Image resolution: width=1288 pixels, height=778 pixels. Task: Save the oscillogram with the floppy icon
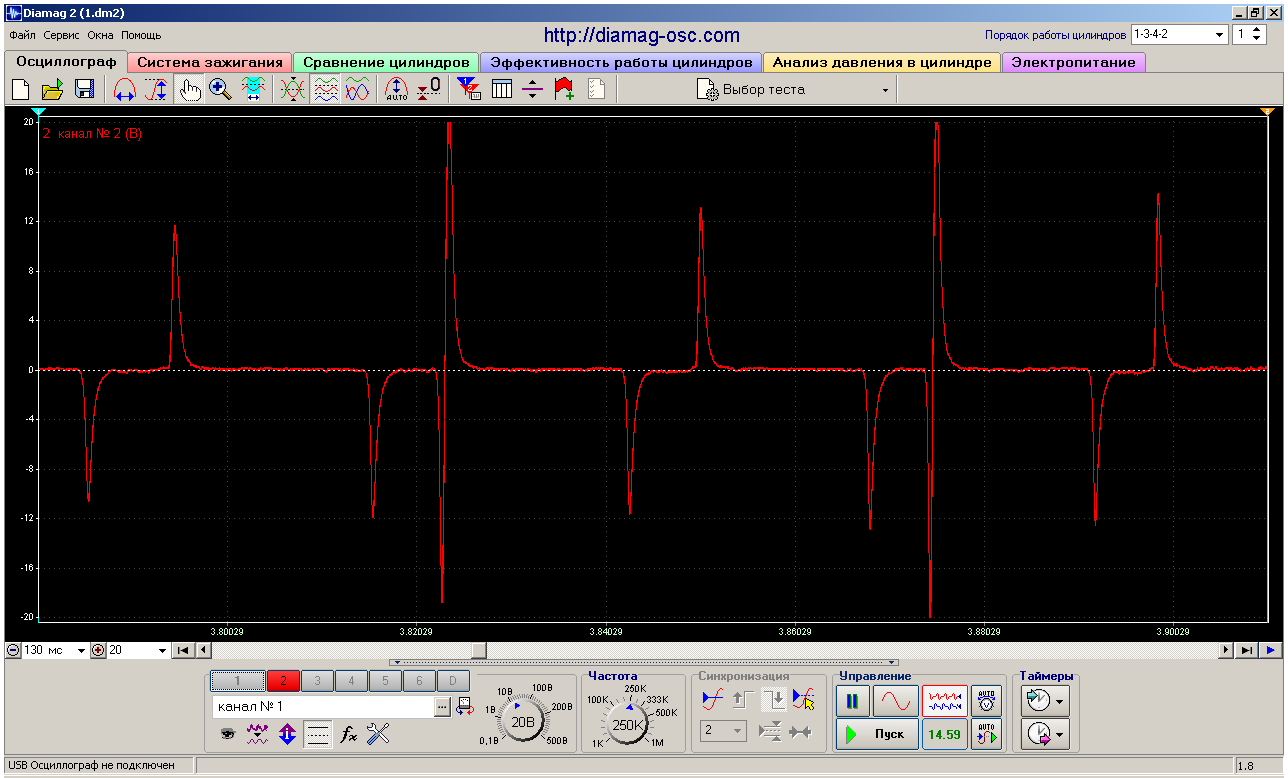coord(84,89)
